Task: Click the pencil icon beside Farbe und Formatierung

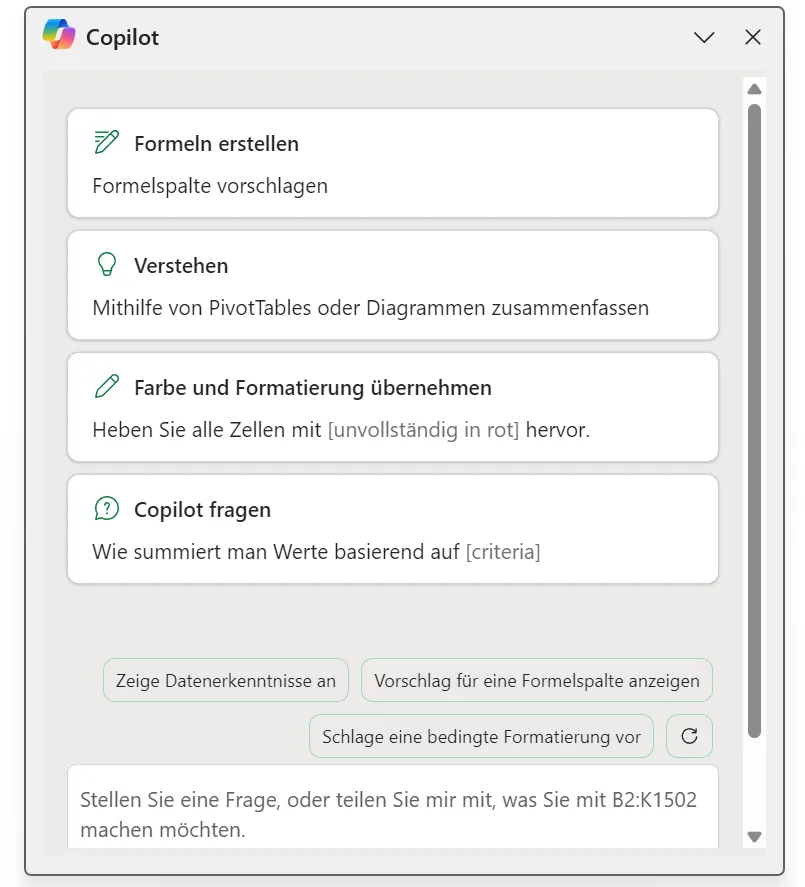Action: click(x=106, y=386)
